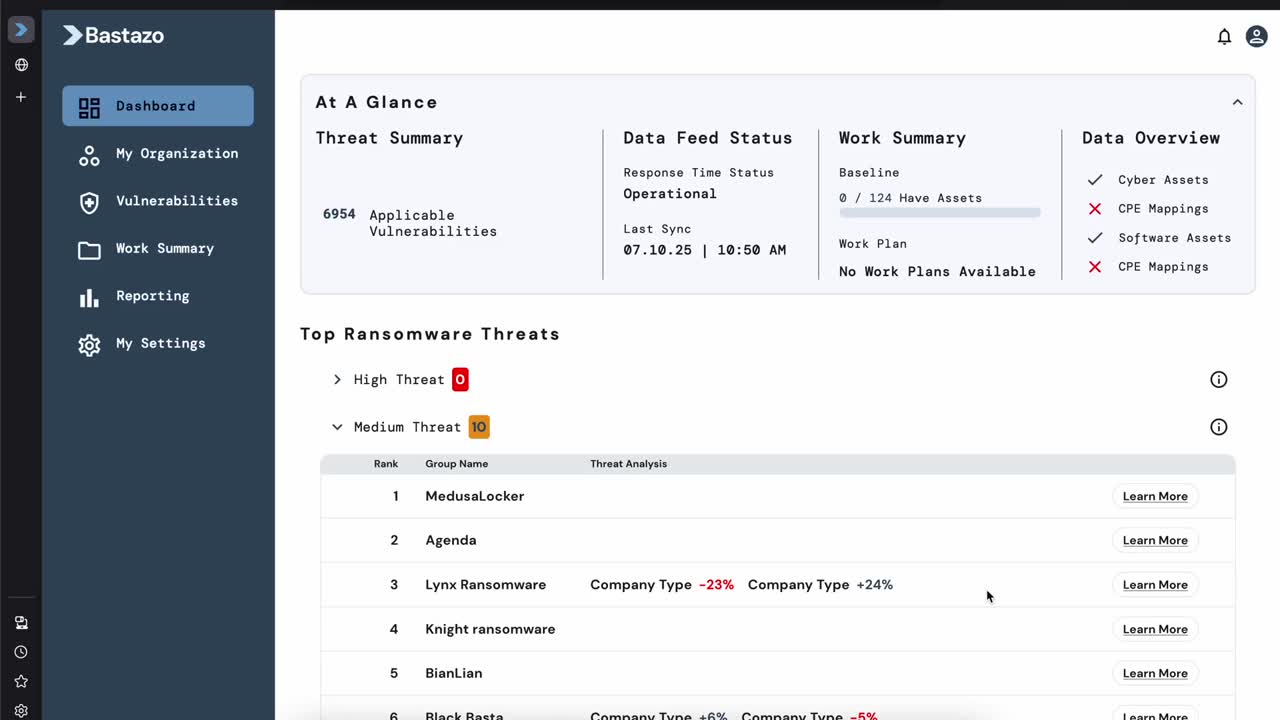The width and height of the screenshot is (1280, 720).
Task: Click the -23% Company Type value
Action: 716,585
